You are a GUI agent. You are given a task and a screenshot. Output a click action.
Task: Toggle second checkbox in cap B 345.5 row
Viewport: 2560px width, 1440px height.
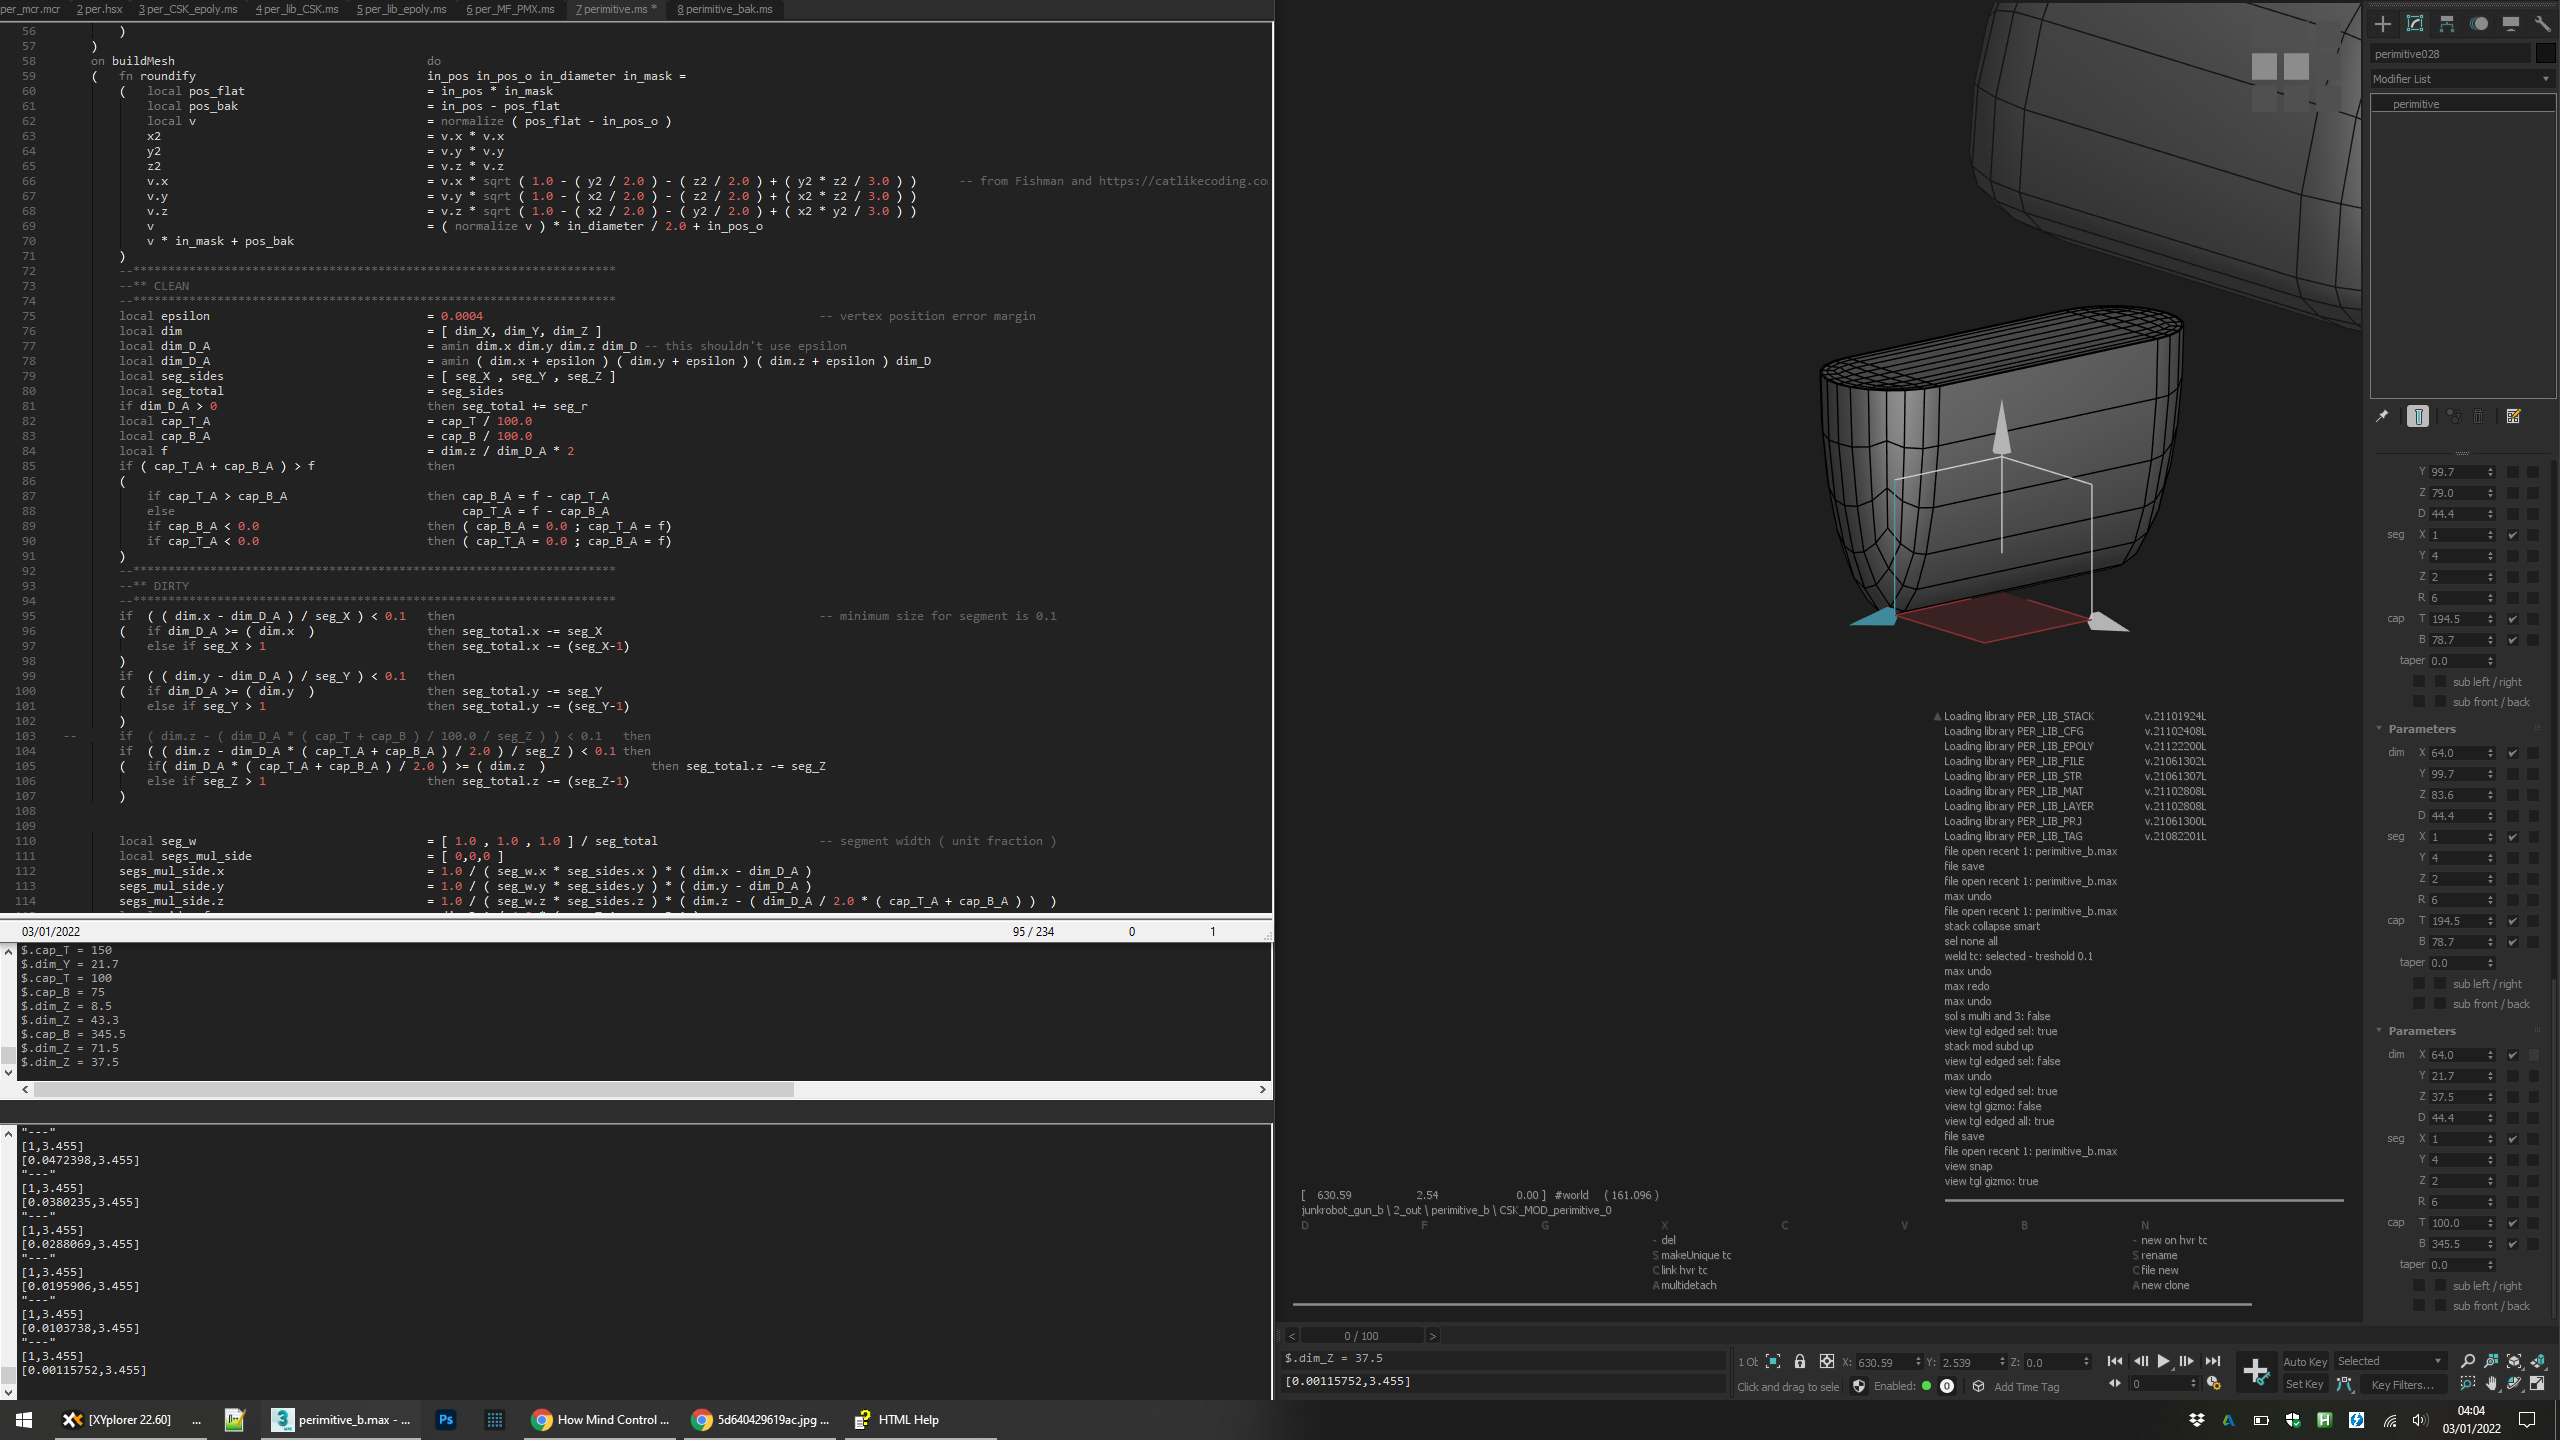pos(2534,1244)
